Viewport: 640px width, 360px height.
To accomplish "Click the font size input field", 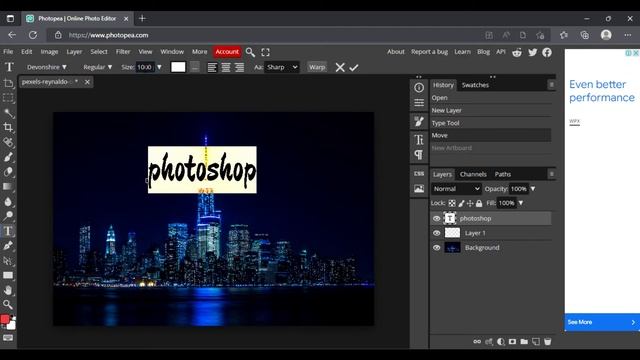I will point(145,67).
